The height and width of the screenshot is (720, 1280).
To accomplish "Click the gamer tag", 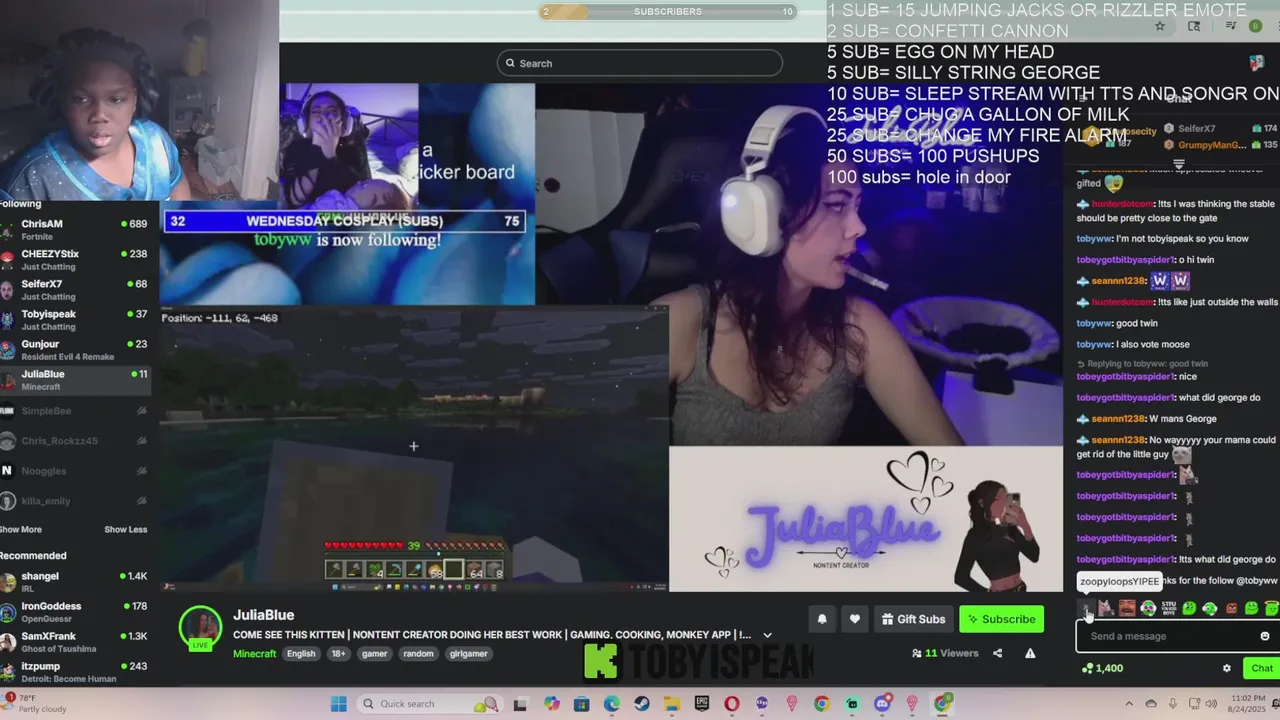I will click(x=375, y=654).
